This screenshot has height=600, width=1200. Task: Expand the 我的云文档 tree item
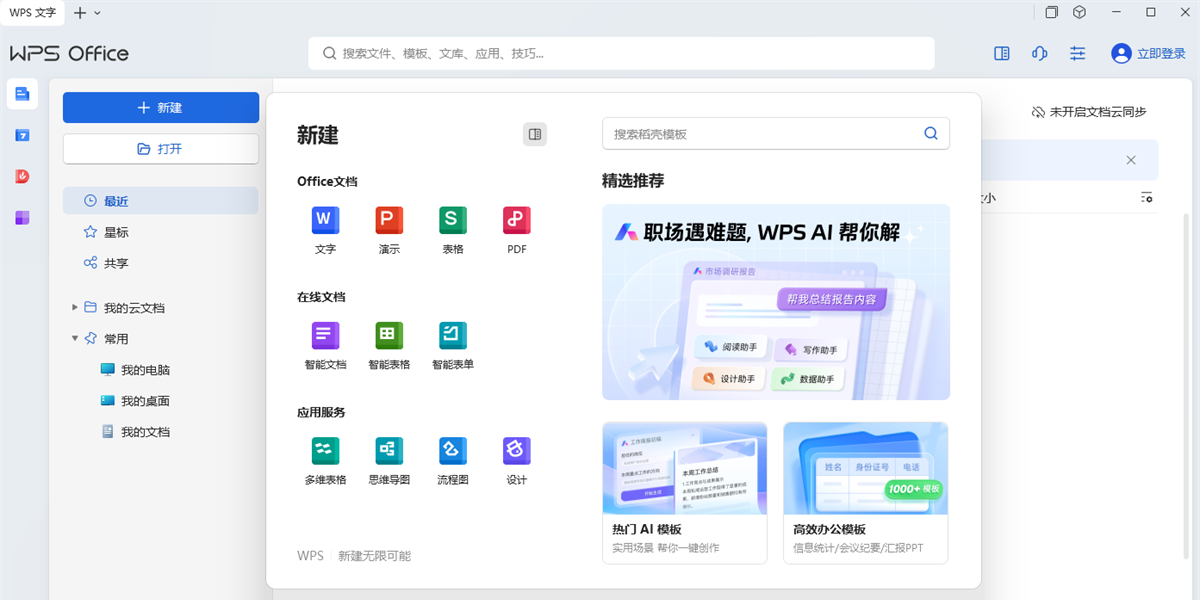tap(74, 307)
